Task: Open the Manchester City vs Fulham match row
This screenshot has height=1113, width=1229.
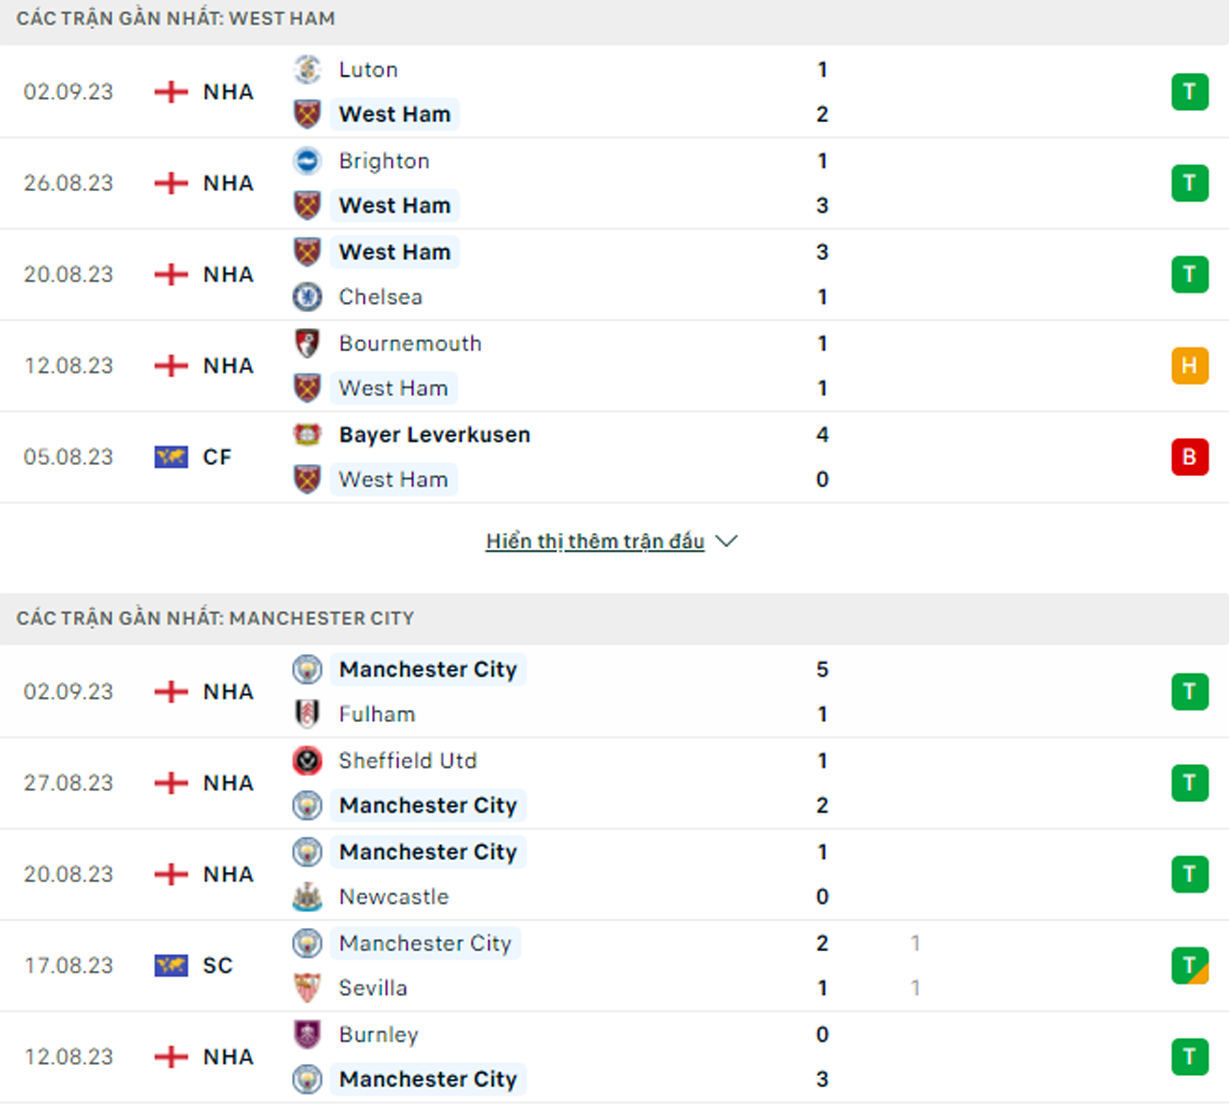Action: [614, 691]
